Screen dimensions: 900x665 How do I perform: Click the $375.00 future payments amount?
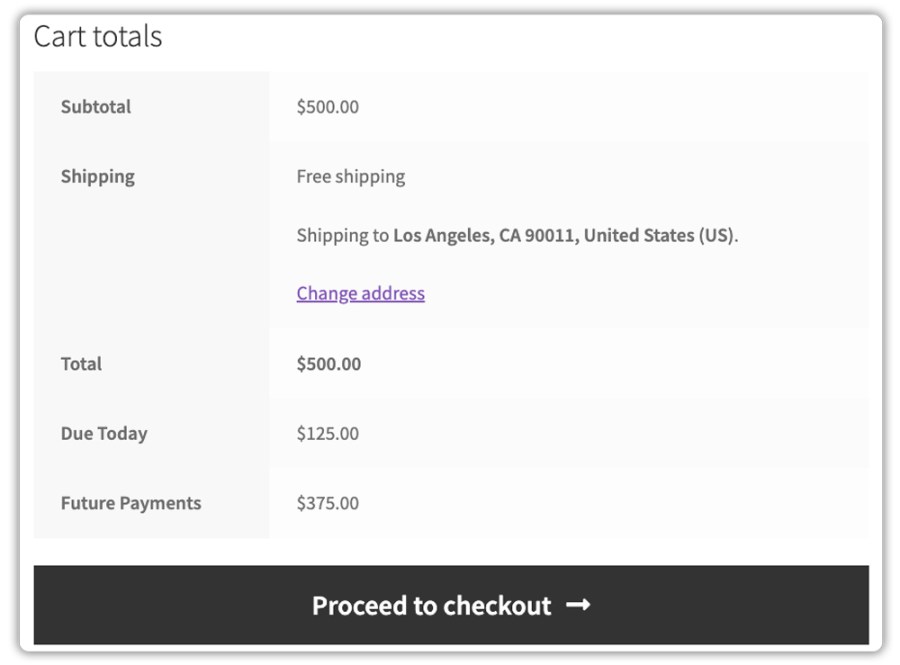(x=328, y=503)
